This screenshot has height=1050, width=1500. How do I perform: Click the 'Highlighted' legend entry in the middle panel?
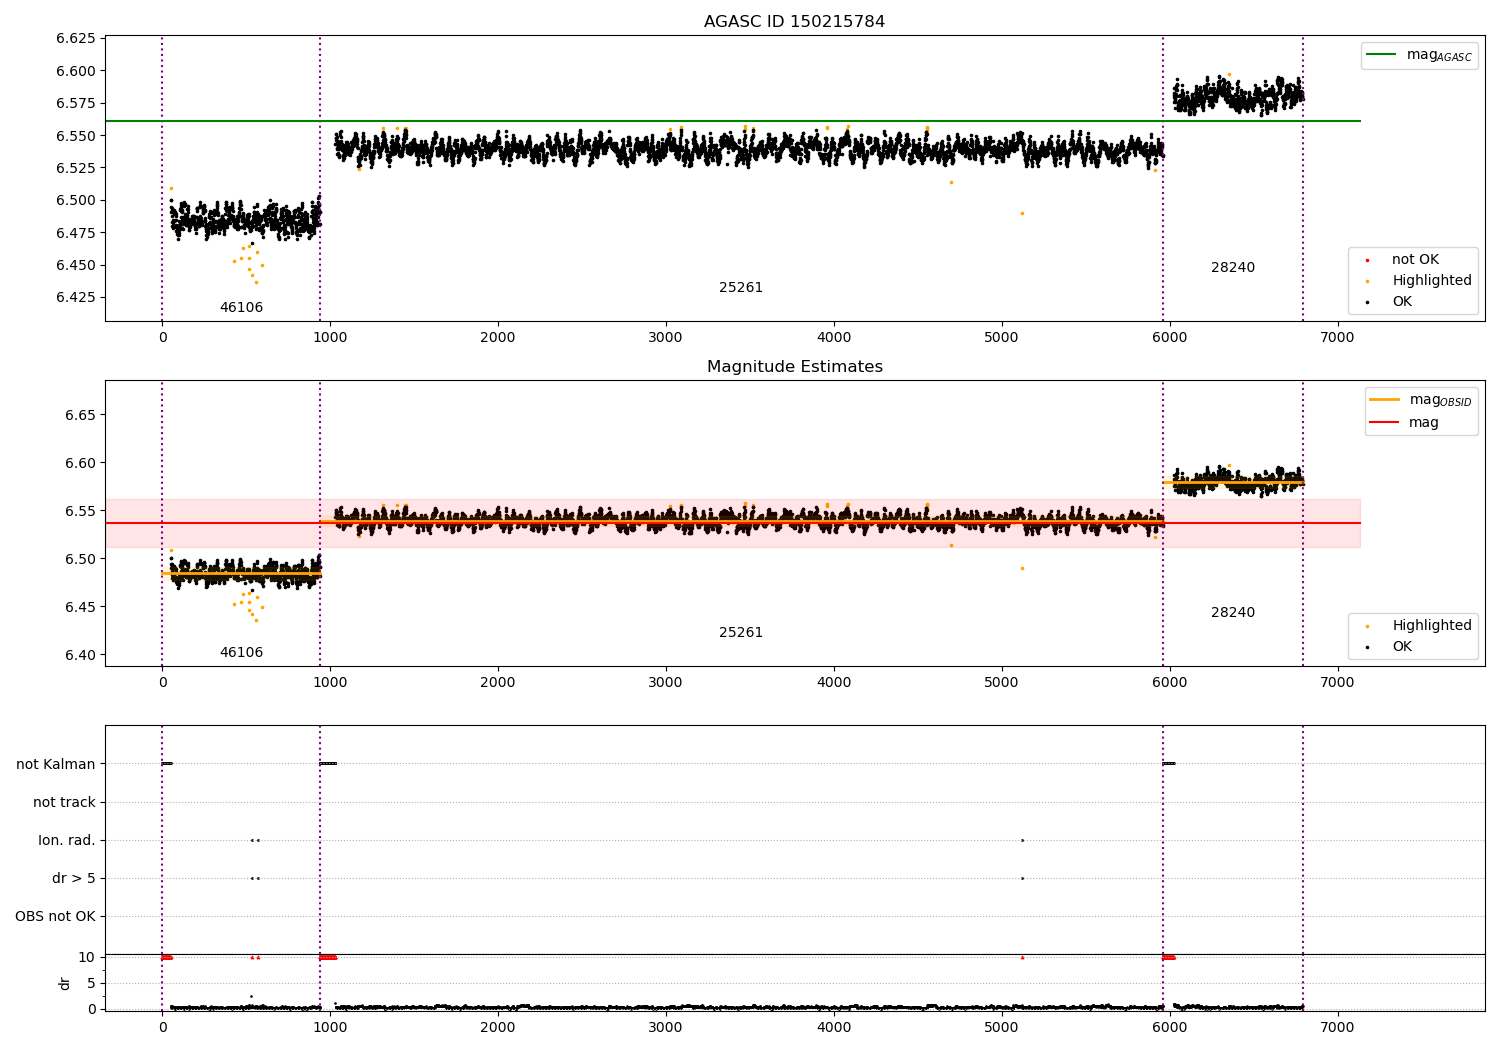pyautogui.click(x=1432, y=626)
